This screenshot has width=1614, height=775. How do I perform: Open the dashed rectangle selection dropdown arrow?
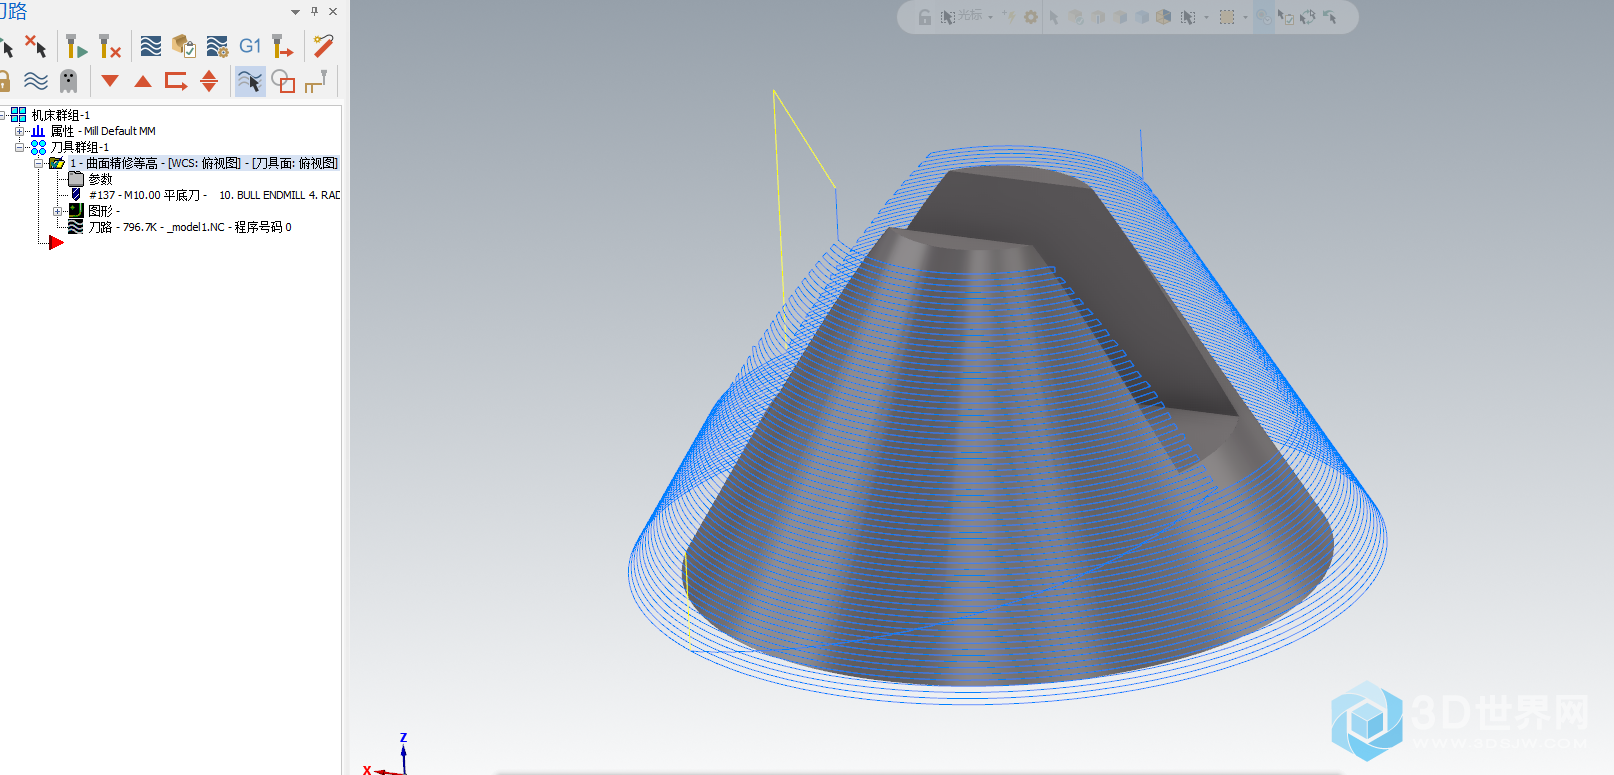click(1245, 17)
